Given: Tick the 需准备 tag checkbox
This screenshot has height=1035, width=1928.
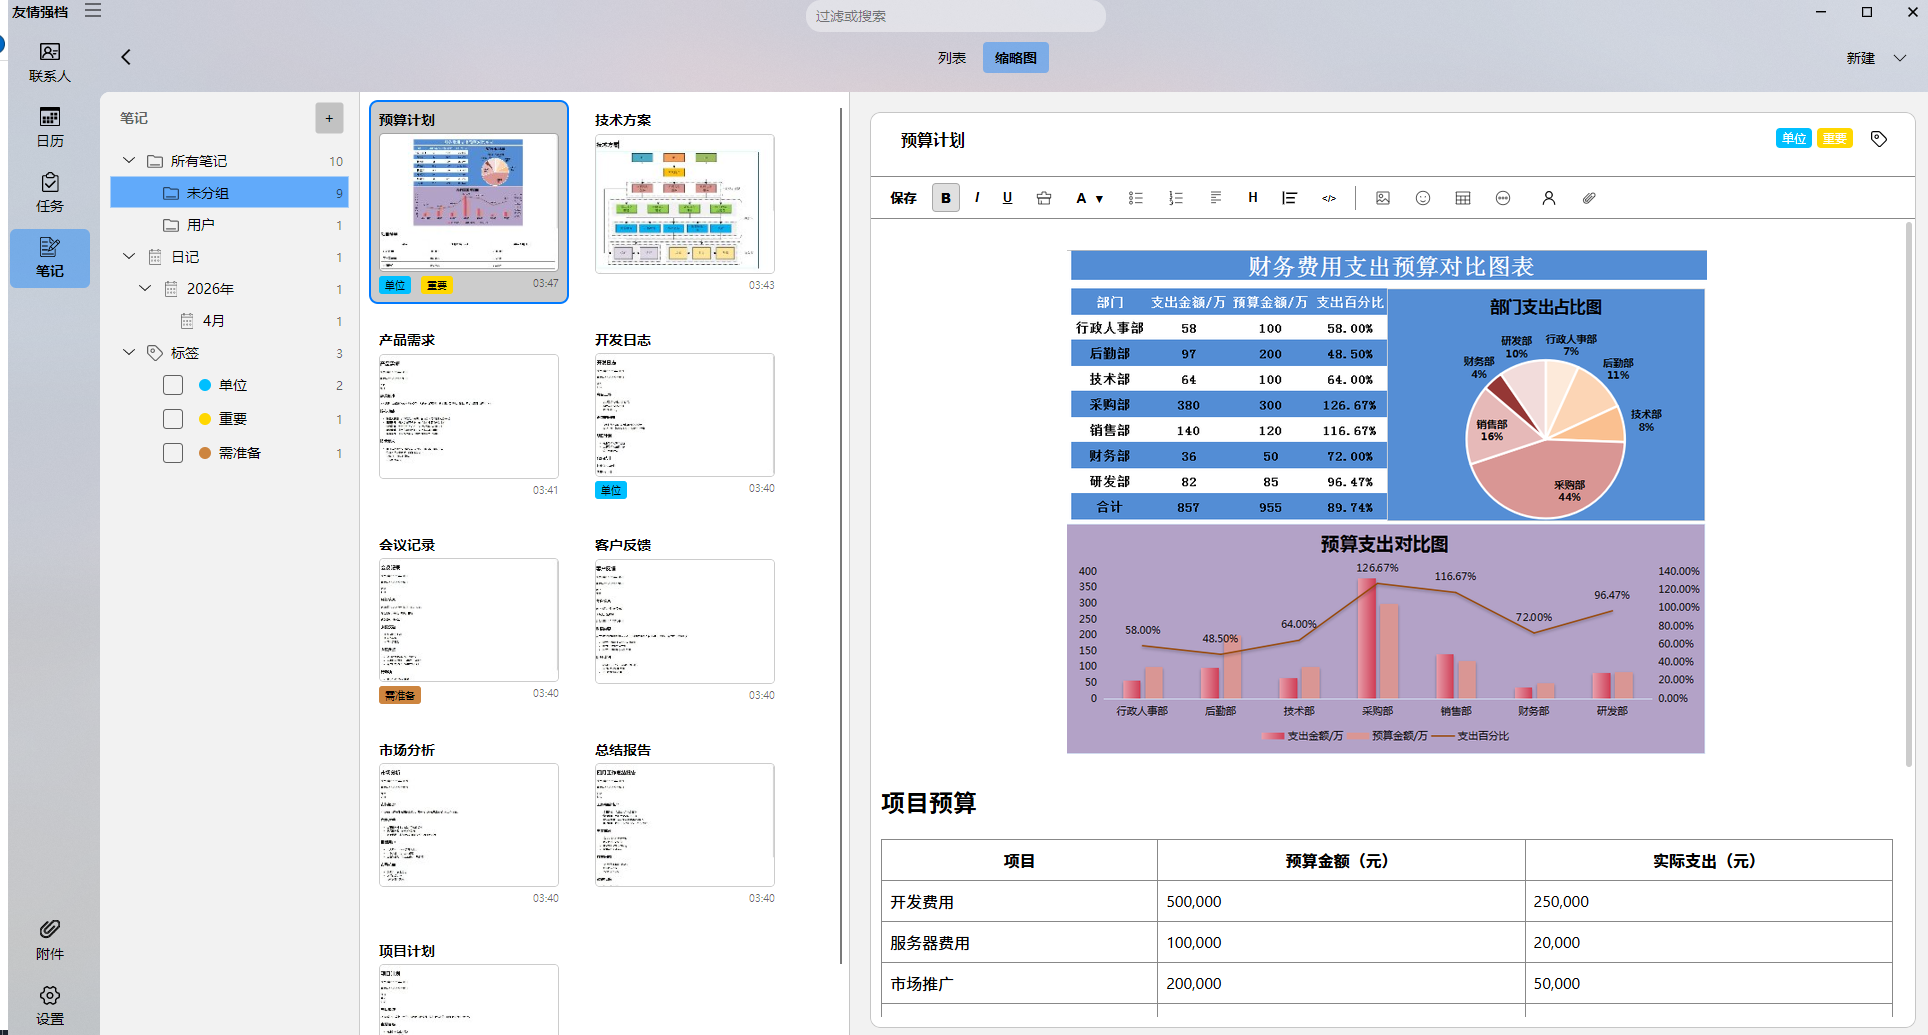Looking at the screenshot, I should tap(173, 453).
